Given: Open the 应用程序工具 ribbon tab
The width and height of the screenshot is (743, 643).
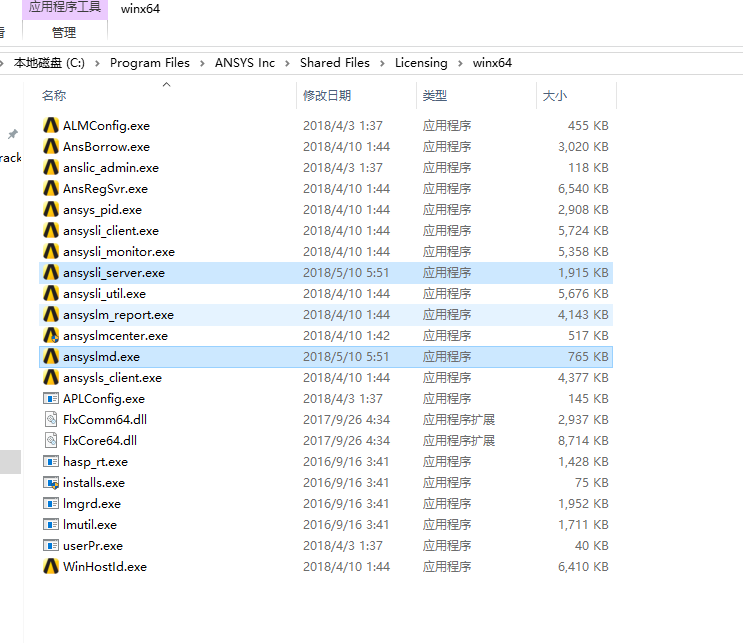Looking at the screenshot, I should pos(65,9).
